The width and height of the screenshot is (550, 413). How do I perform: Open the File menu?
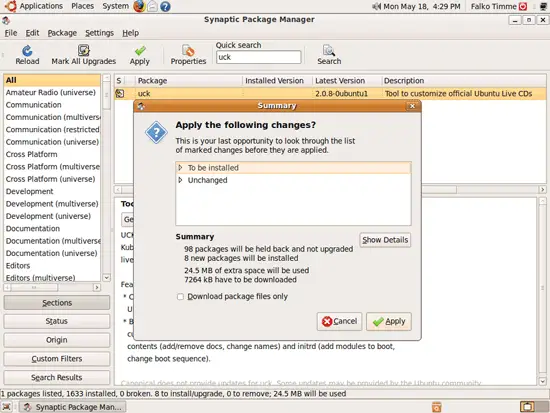11,33
